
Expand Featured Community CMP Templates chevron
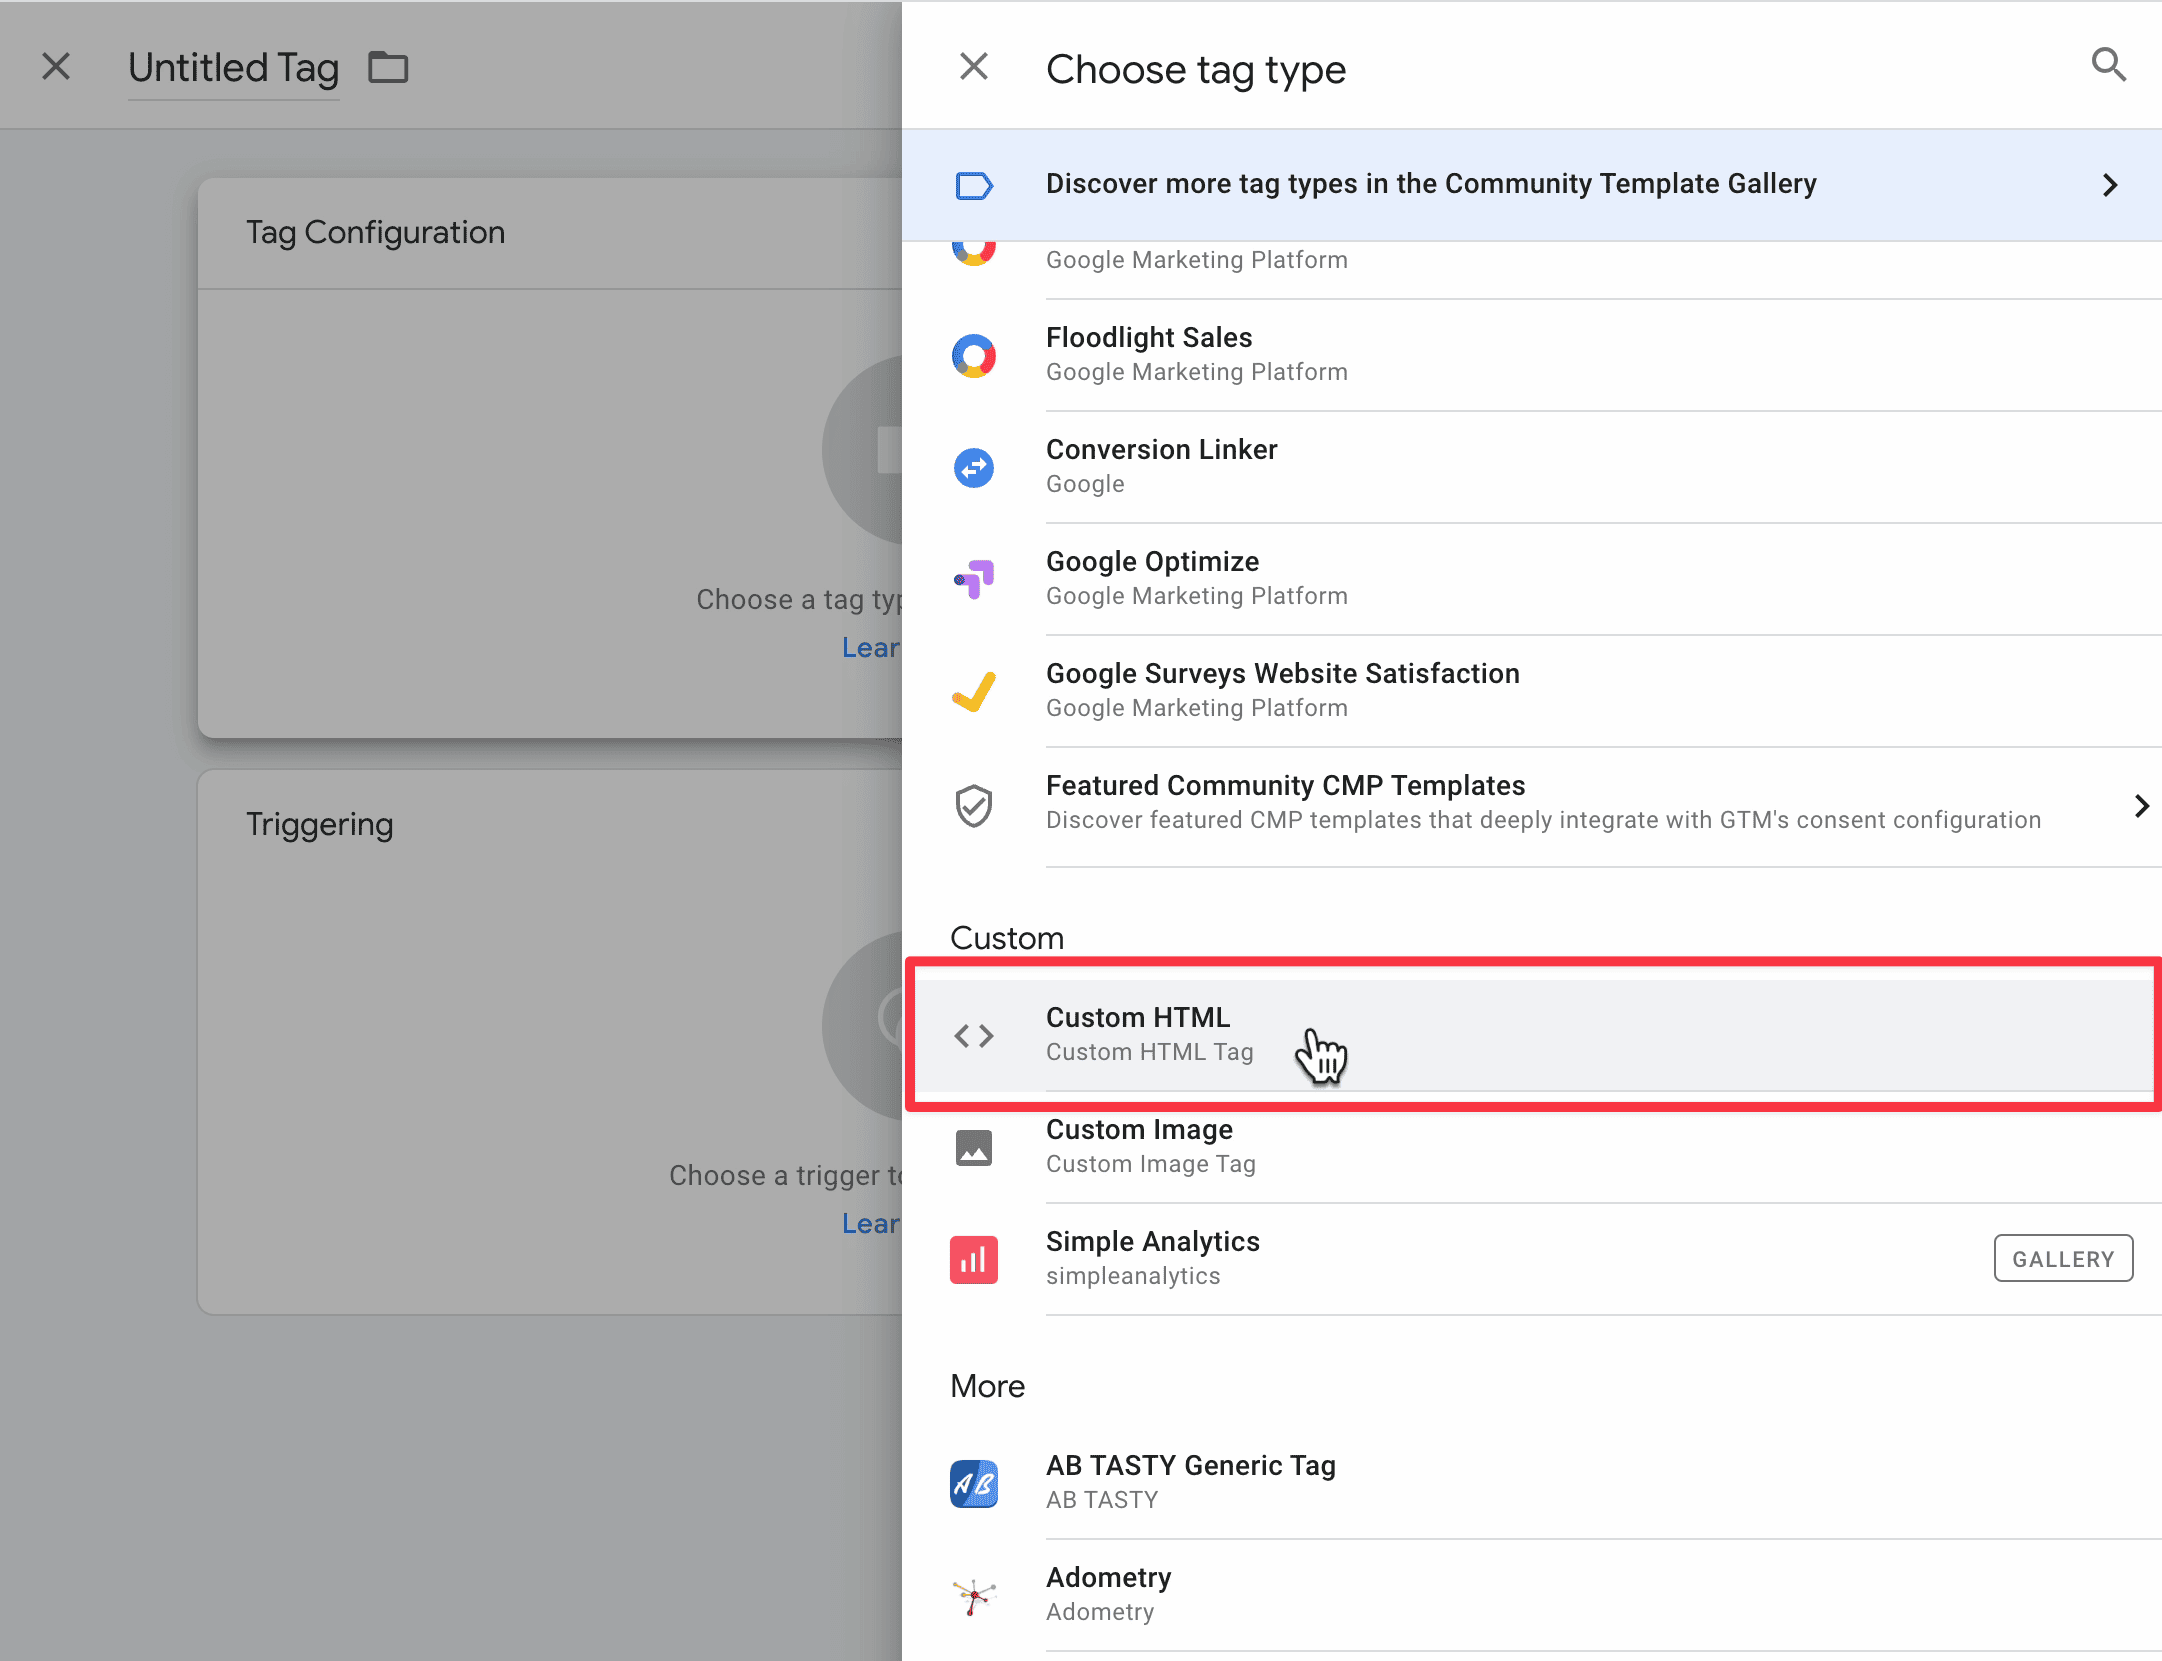coord(2140,806)
